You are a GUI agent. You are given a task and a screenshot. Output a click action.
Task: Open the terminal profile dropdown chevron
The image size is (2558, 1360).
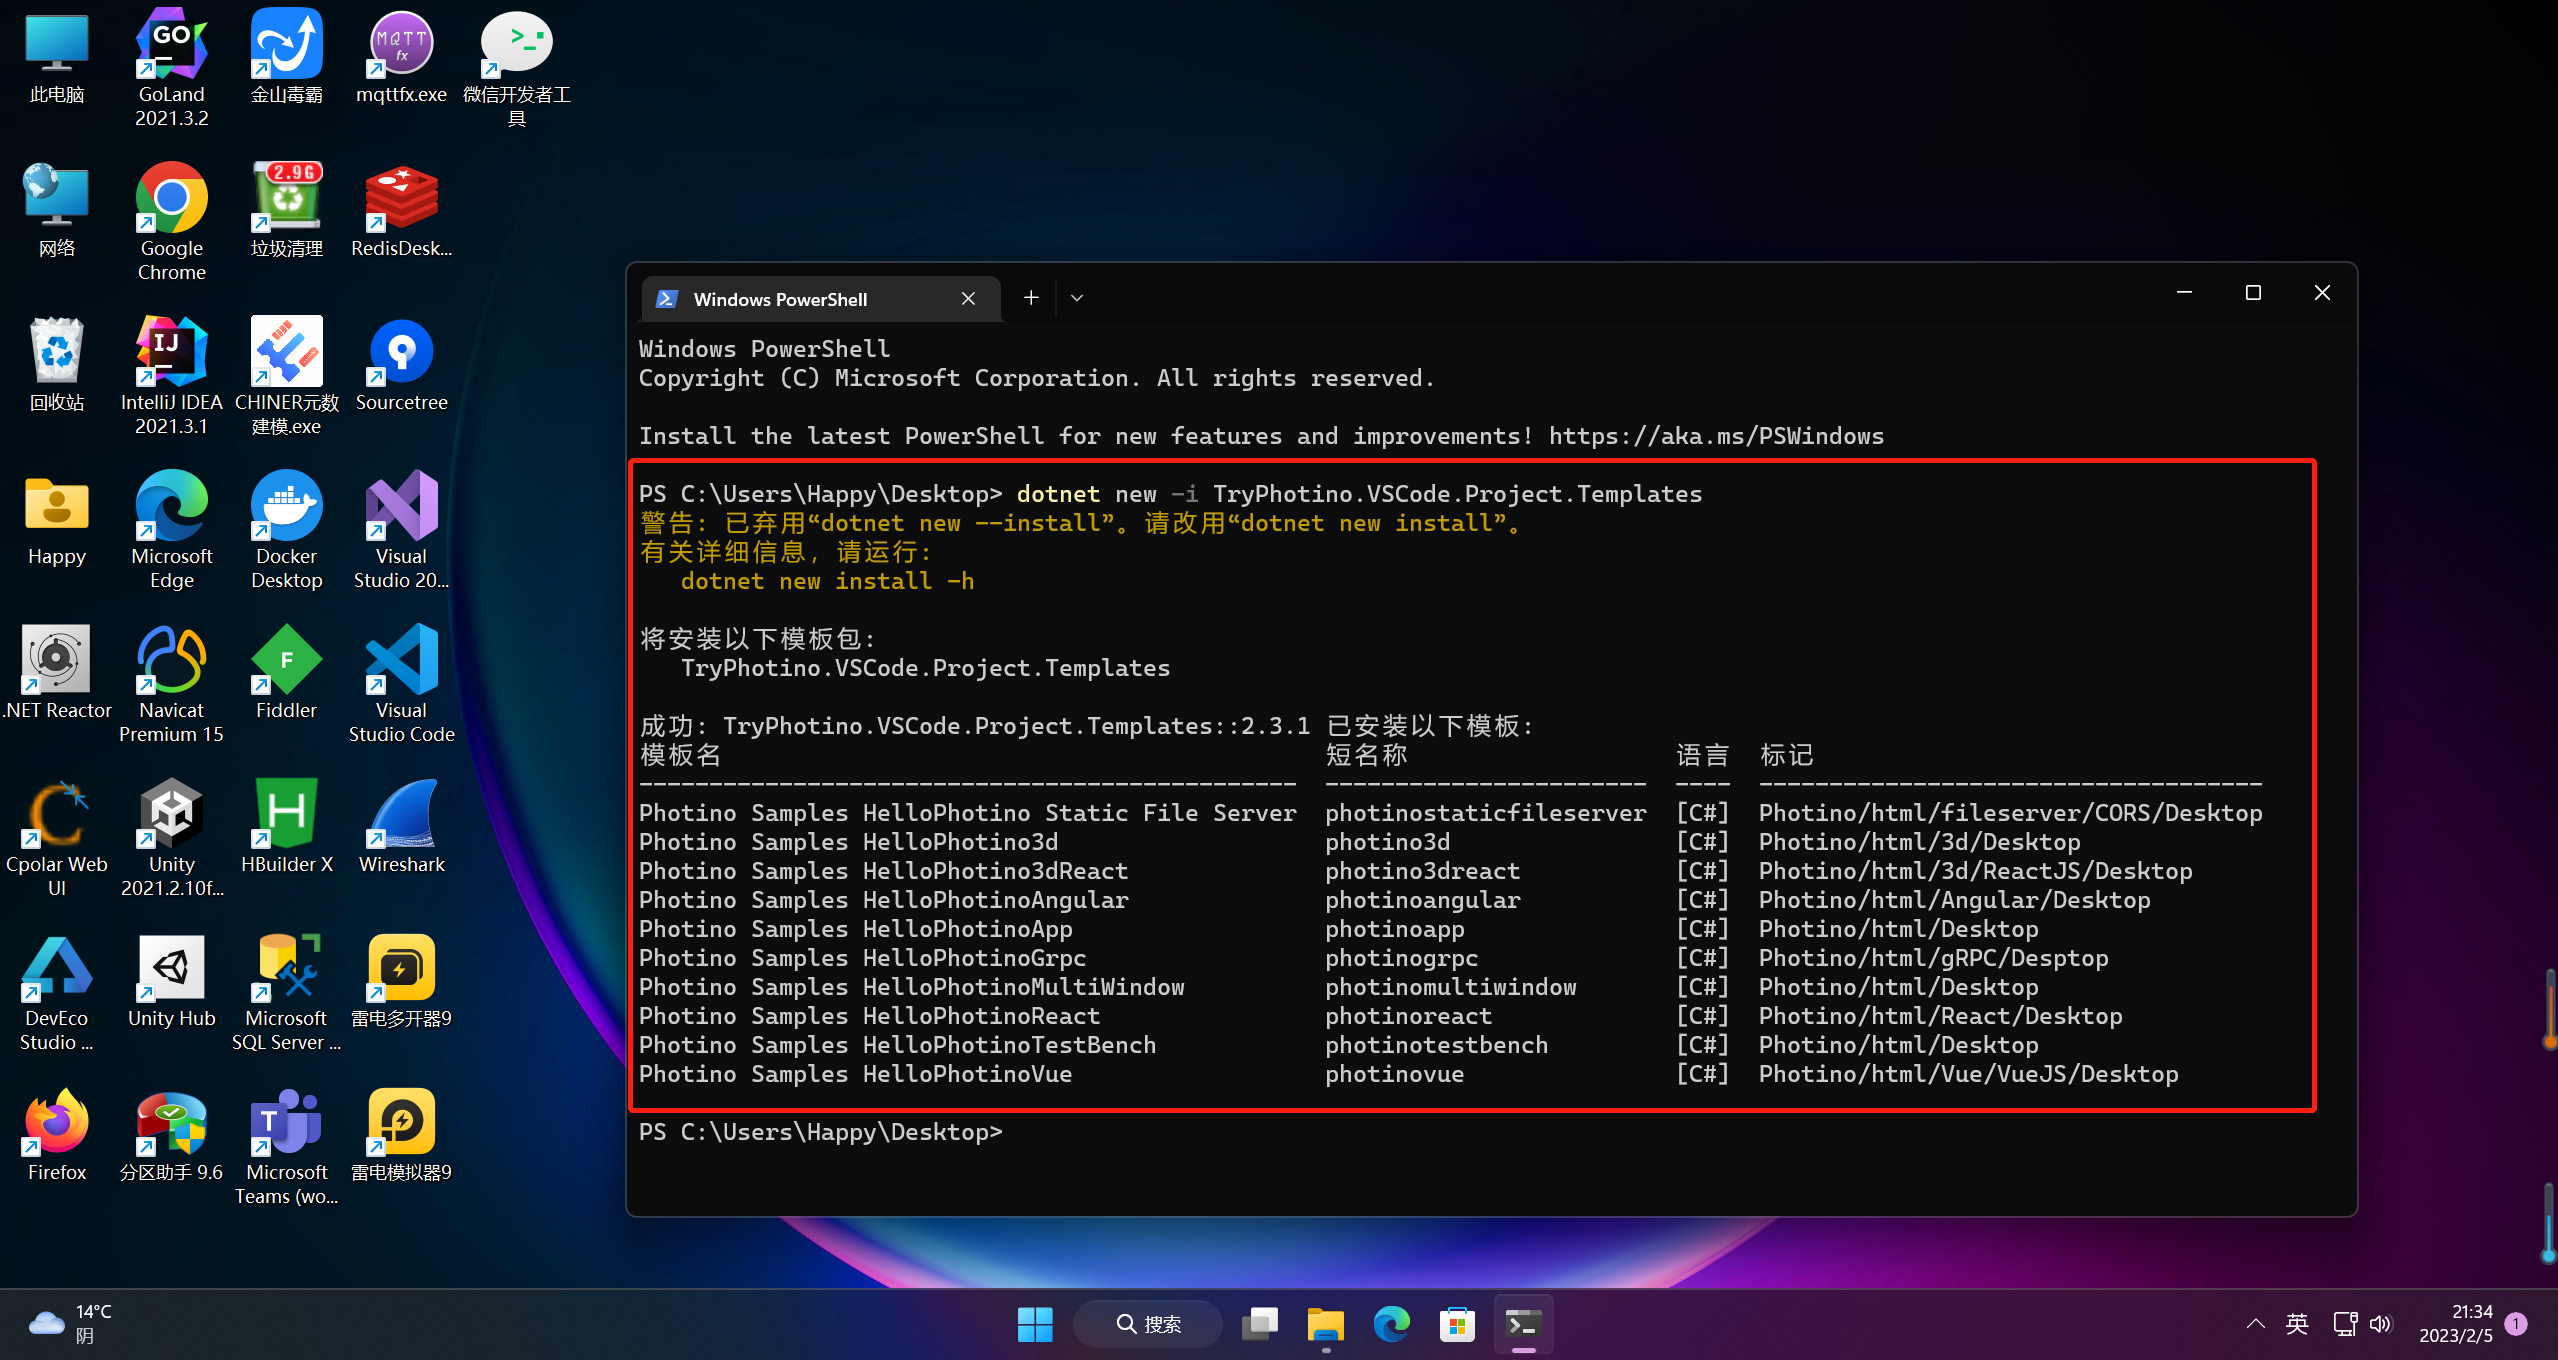tap(1077, 298)
